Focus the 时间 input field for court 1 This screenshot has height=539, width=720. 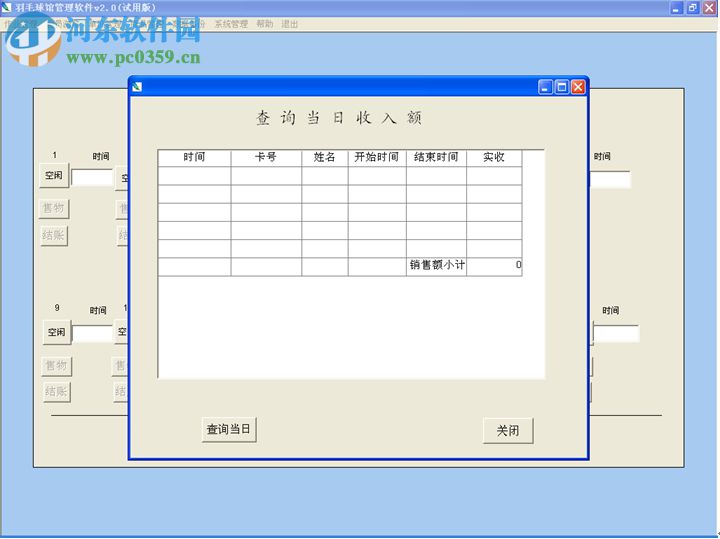(92, 178)
